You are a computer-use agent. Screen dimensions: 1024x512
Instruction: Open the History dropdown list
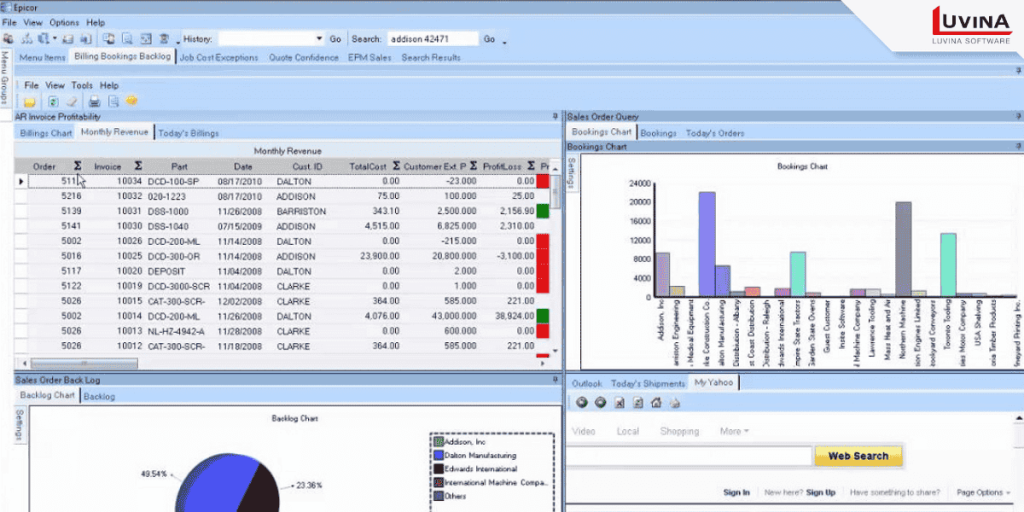point(319,39)
